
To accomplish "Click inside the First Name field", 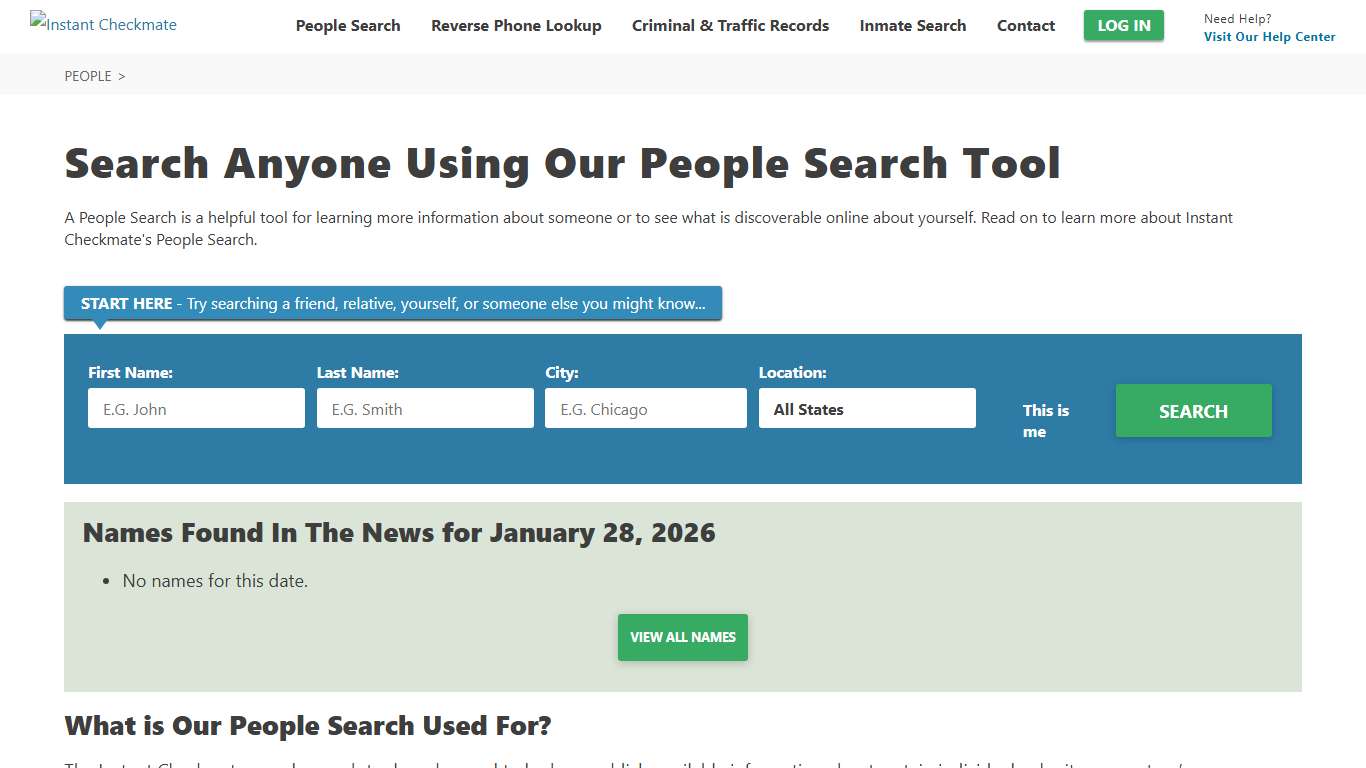I will 196,408.
